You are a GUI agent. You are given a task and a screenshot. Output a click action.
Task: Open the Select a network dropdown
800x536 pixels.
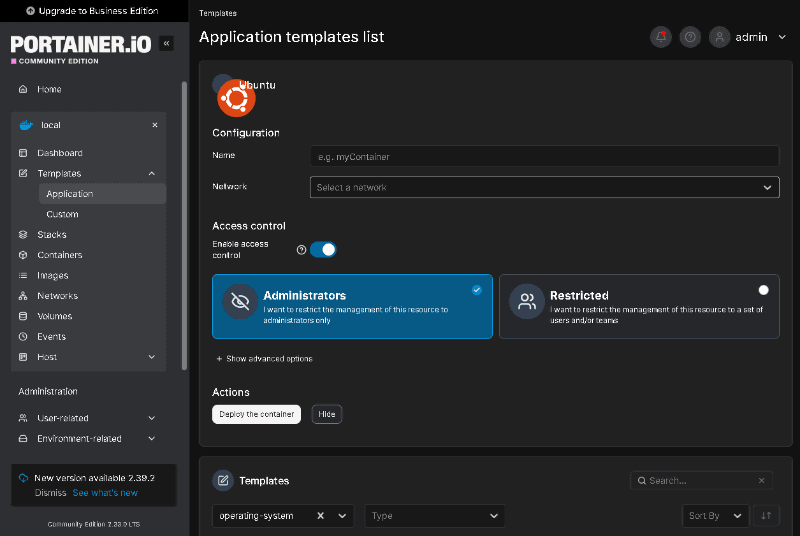tap(544, 187)
